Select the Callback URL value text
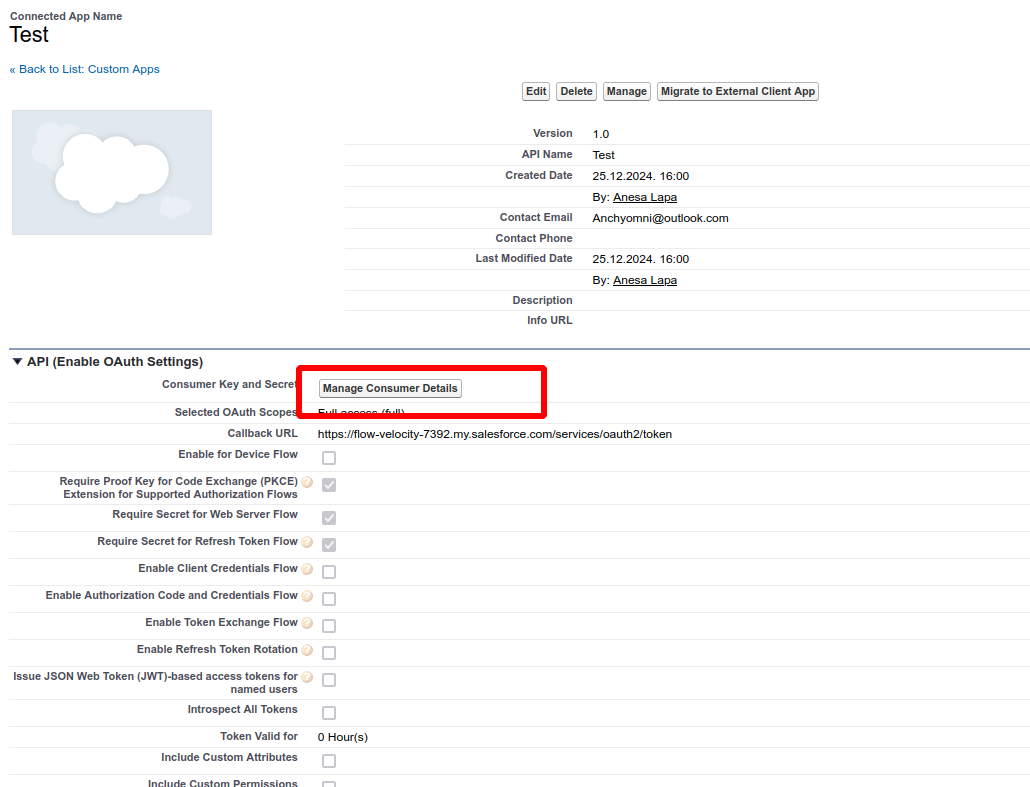Screen dimensions: 1030x787 [495, 434]
